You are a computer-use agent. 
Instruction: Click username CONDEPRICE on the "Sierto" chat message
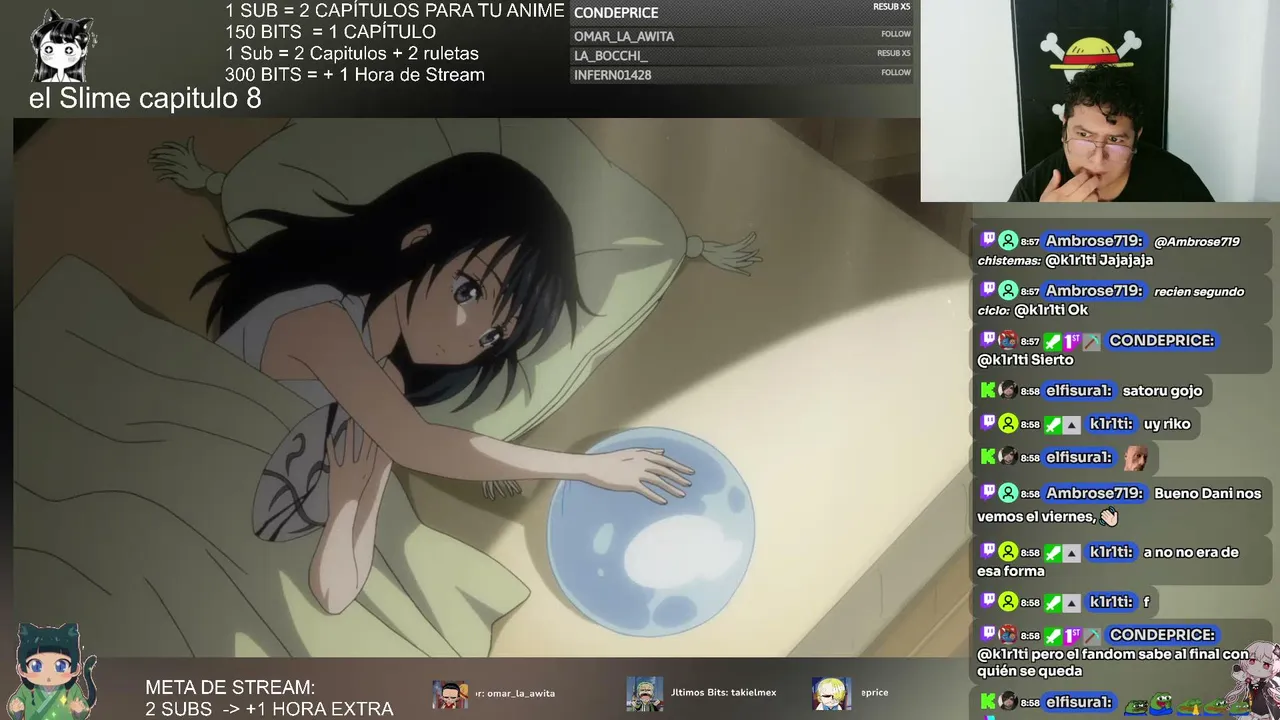(1162, 341)
